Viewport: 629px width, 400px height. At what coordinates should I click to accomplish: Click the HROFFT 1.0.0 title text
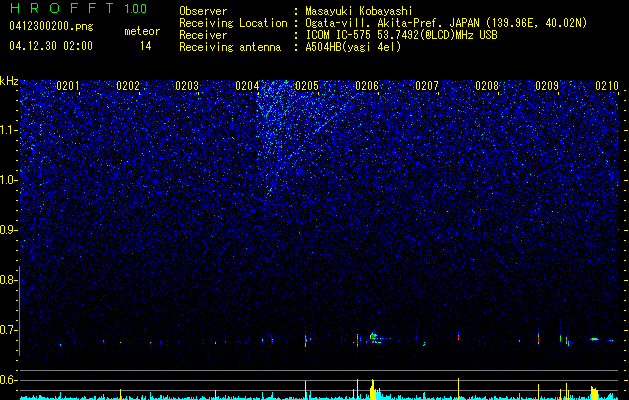(78, 8)
